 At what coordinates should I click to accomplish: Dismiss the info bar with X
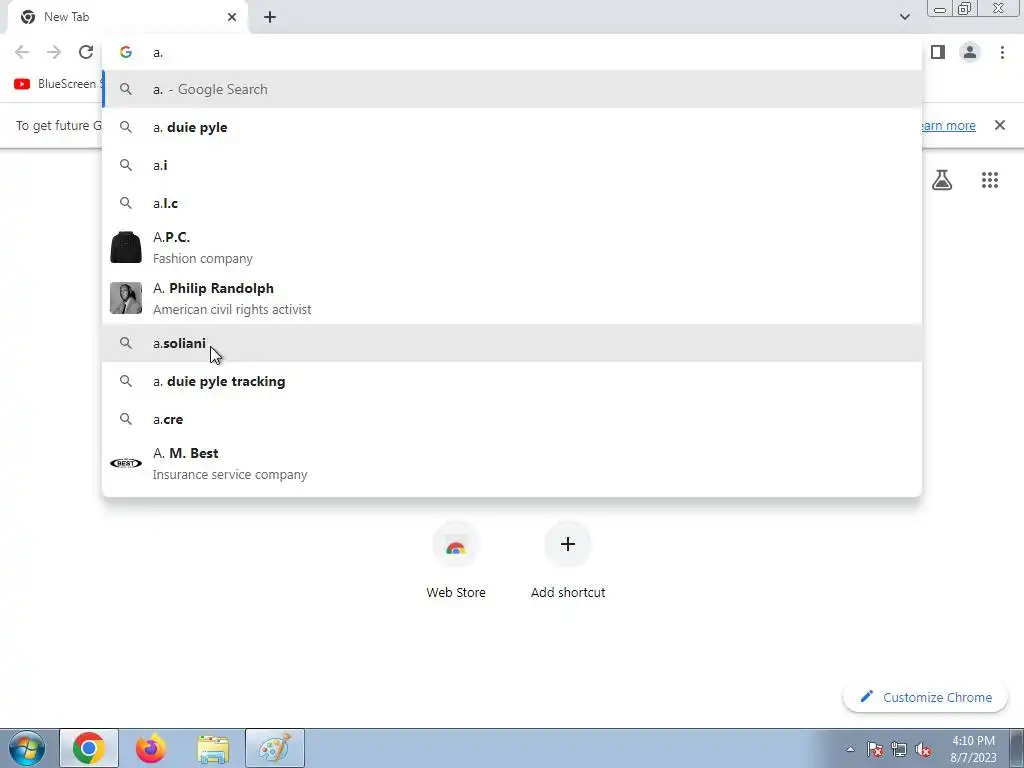coord(1000,125)
